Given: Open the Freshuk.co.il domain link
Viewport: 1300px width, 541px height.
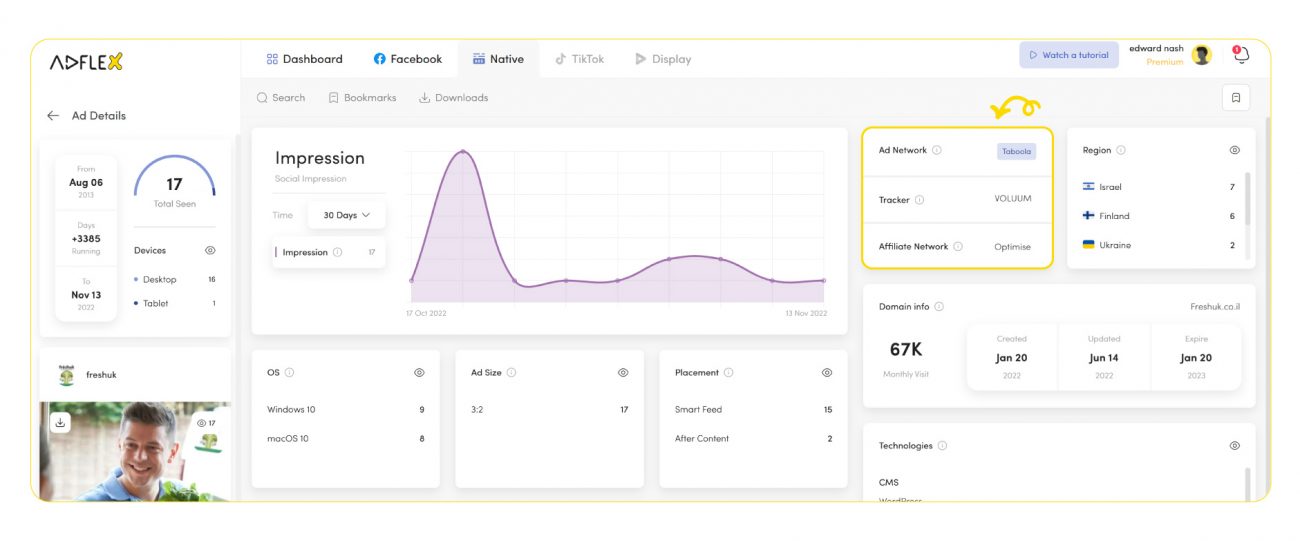Looking at the screenshot, I should (1215, 307).
